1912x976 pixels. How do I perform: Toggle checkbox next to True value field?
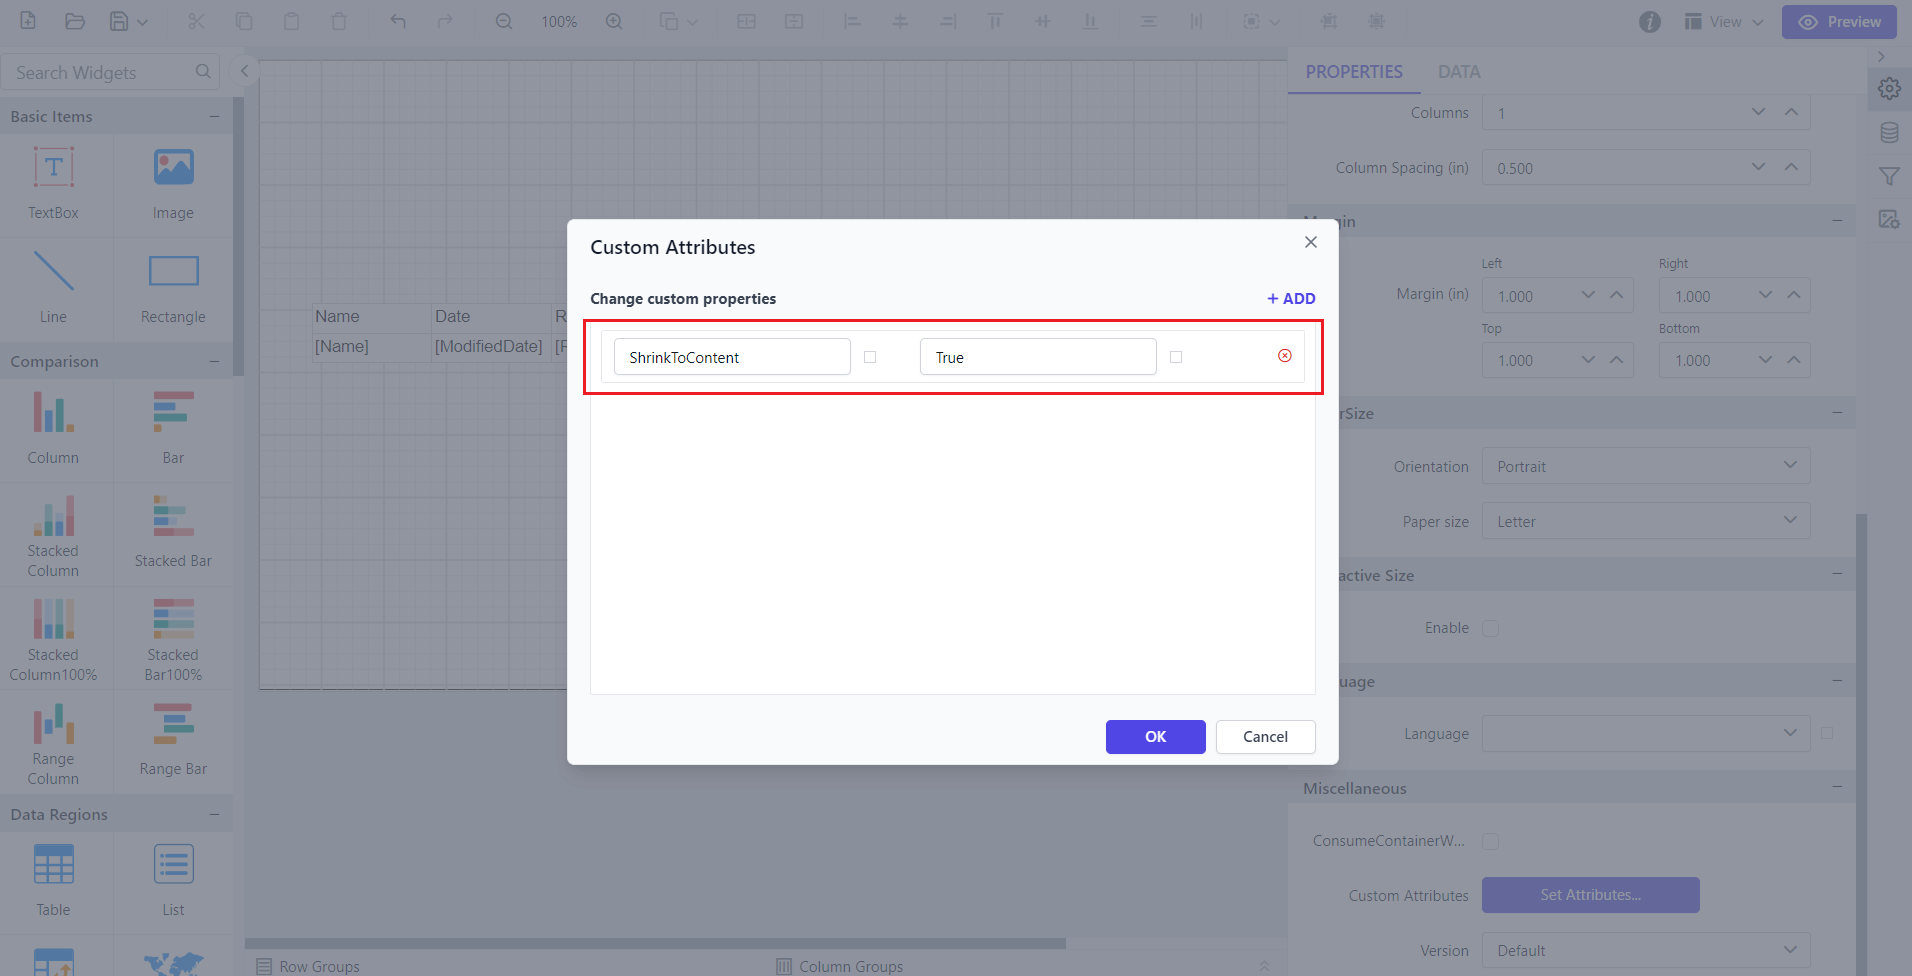[x=1176, y=357]
